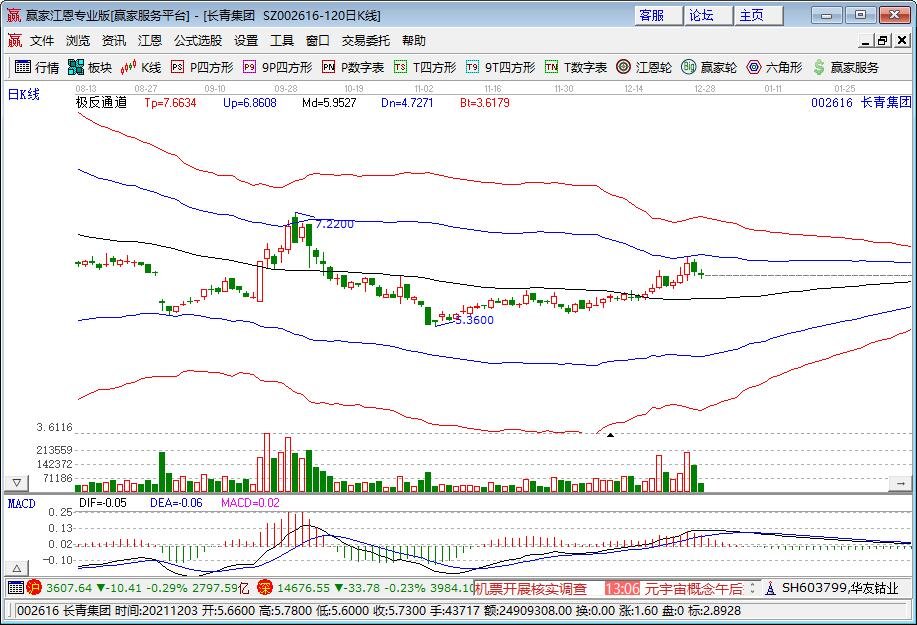917x625 pixels.
Task: Click the 主页 homepage button
Action: [x=759, y=15]
